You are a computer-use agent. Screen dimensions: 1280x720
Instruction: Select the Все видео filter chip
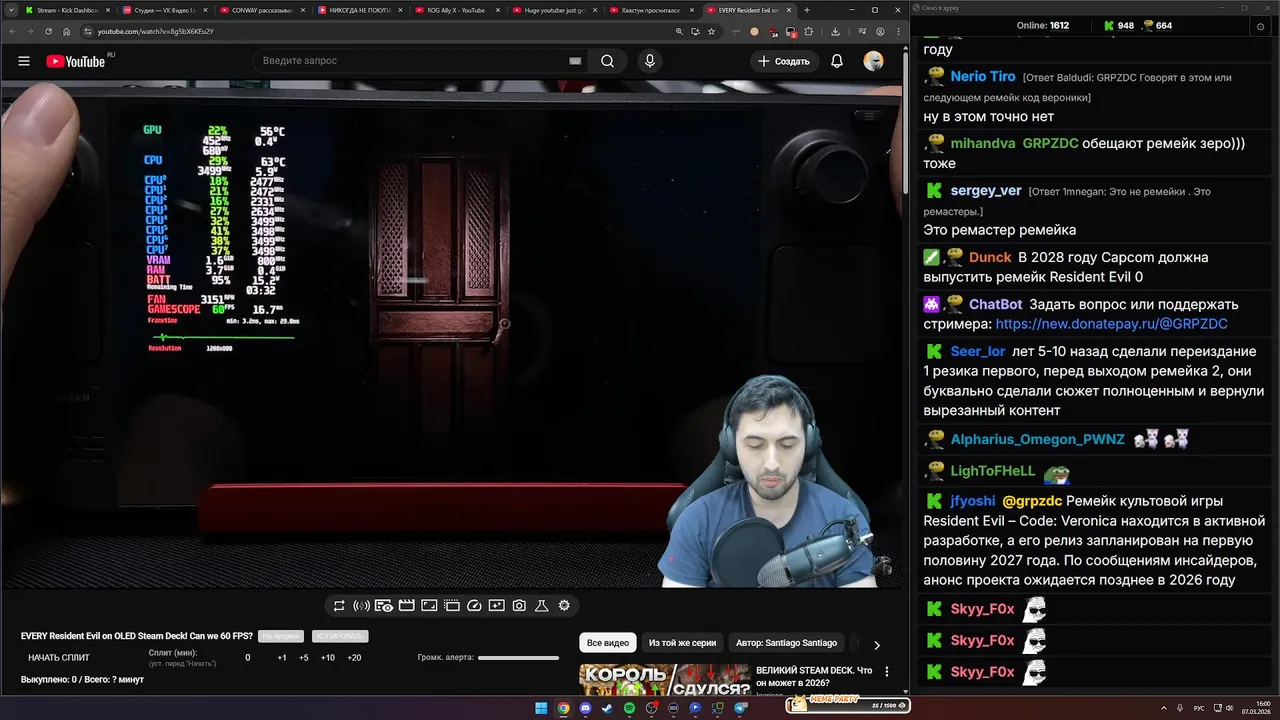pyautogui.click(x=608, y=643)
